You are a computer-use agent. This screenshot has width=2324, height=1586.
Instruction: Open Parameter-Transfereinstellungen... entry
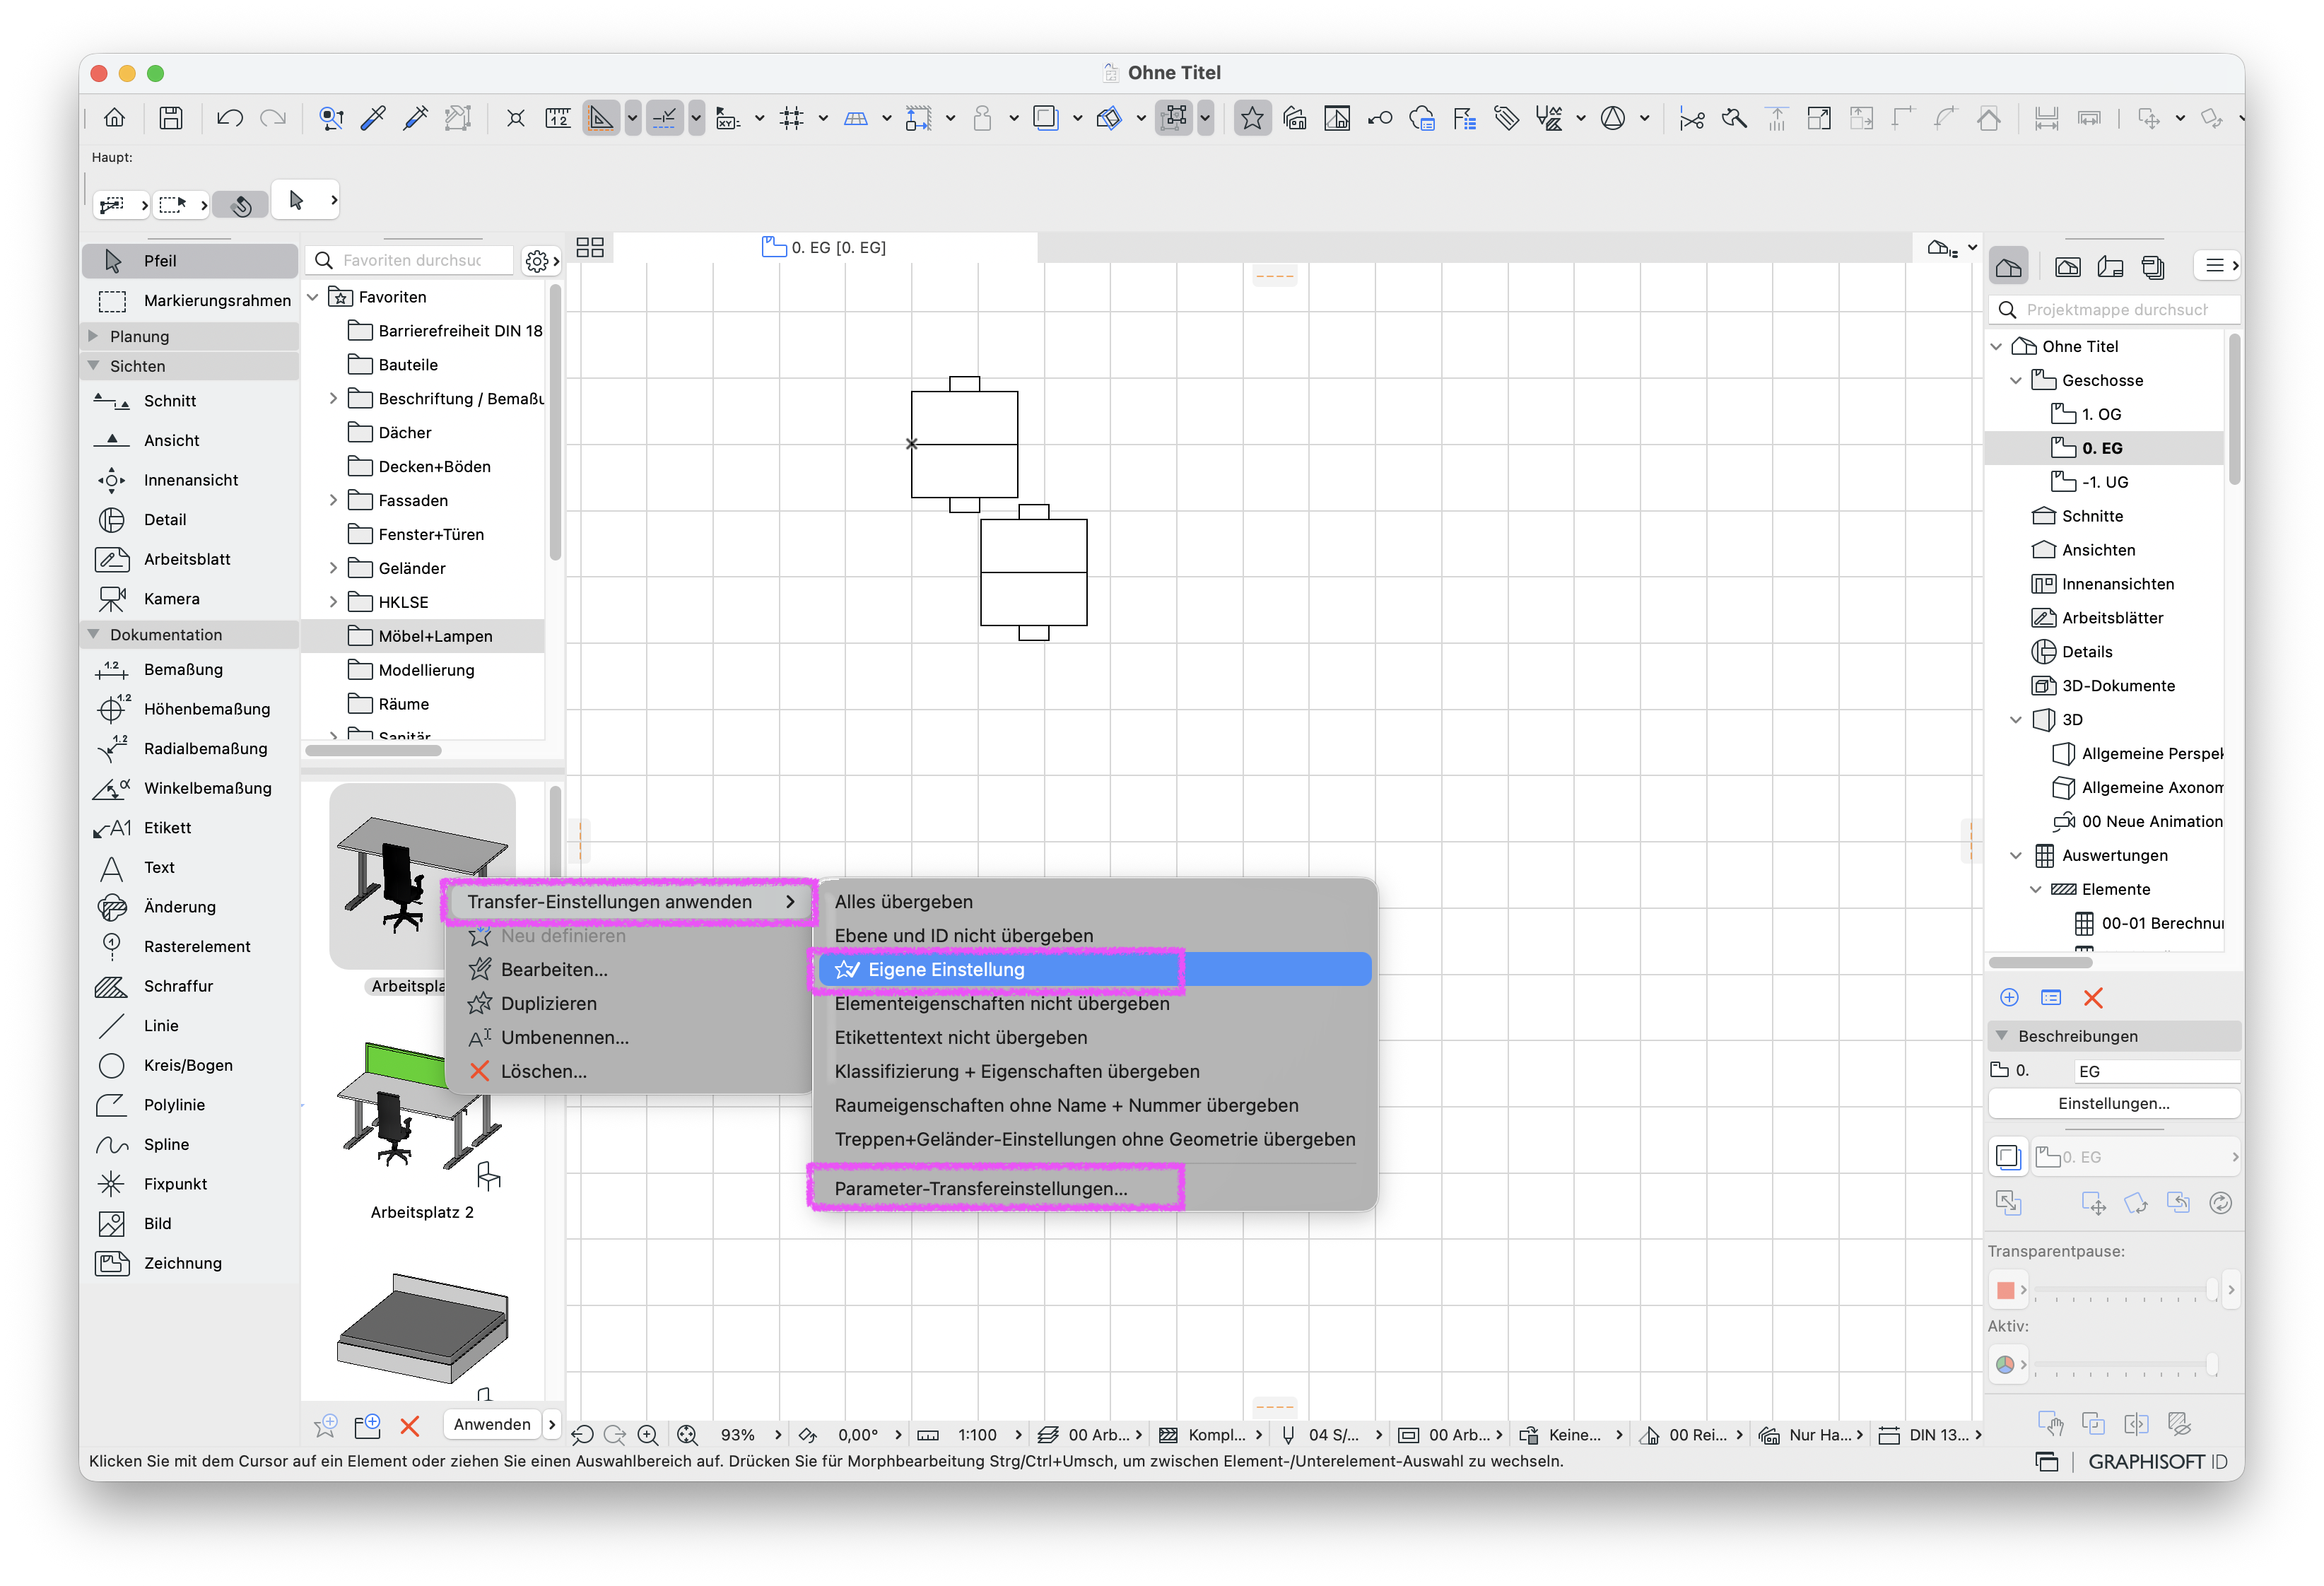click(x=1094, y=1188)
